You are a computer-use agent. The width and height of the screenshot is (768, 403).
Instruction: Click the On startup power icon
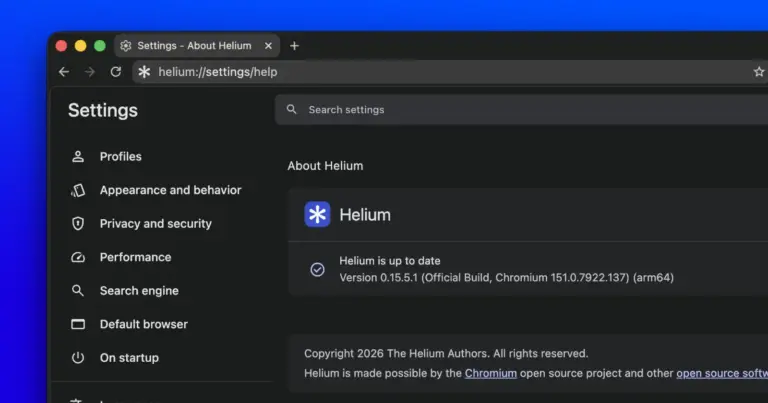click(x=78, y=358)
